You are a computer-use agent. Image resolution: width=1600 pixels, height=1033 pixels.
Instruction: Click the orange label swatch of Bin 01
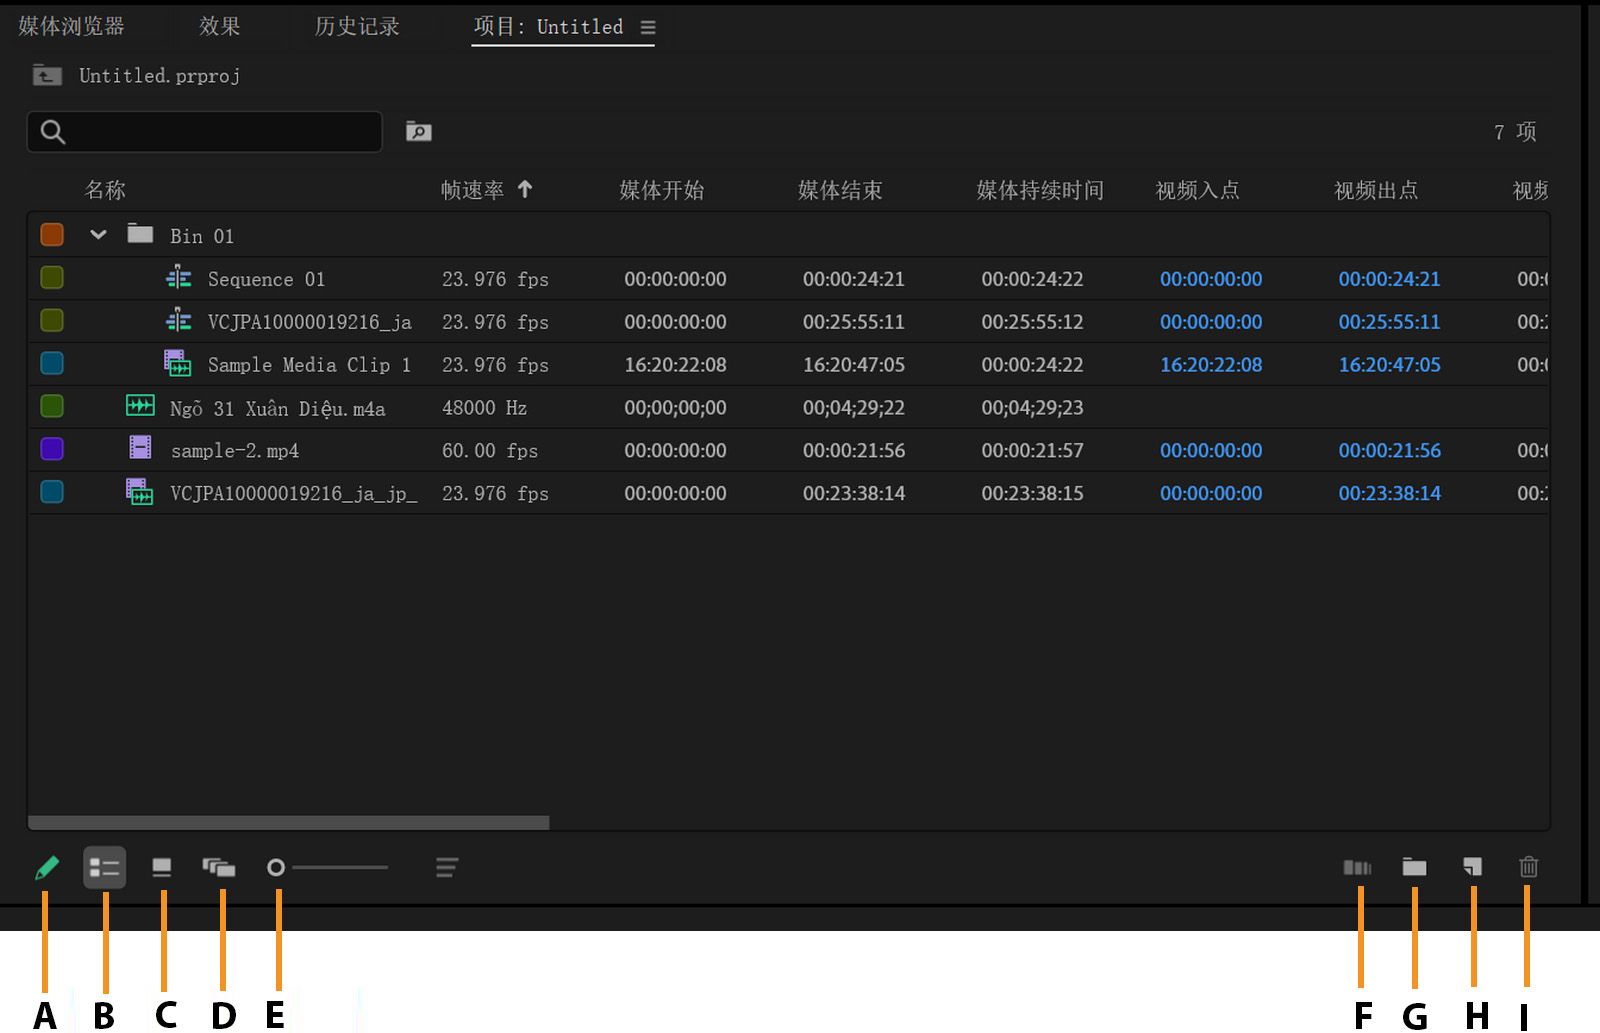point(51,234)
